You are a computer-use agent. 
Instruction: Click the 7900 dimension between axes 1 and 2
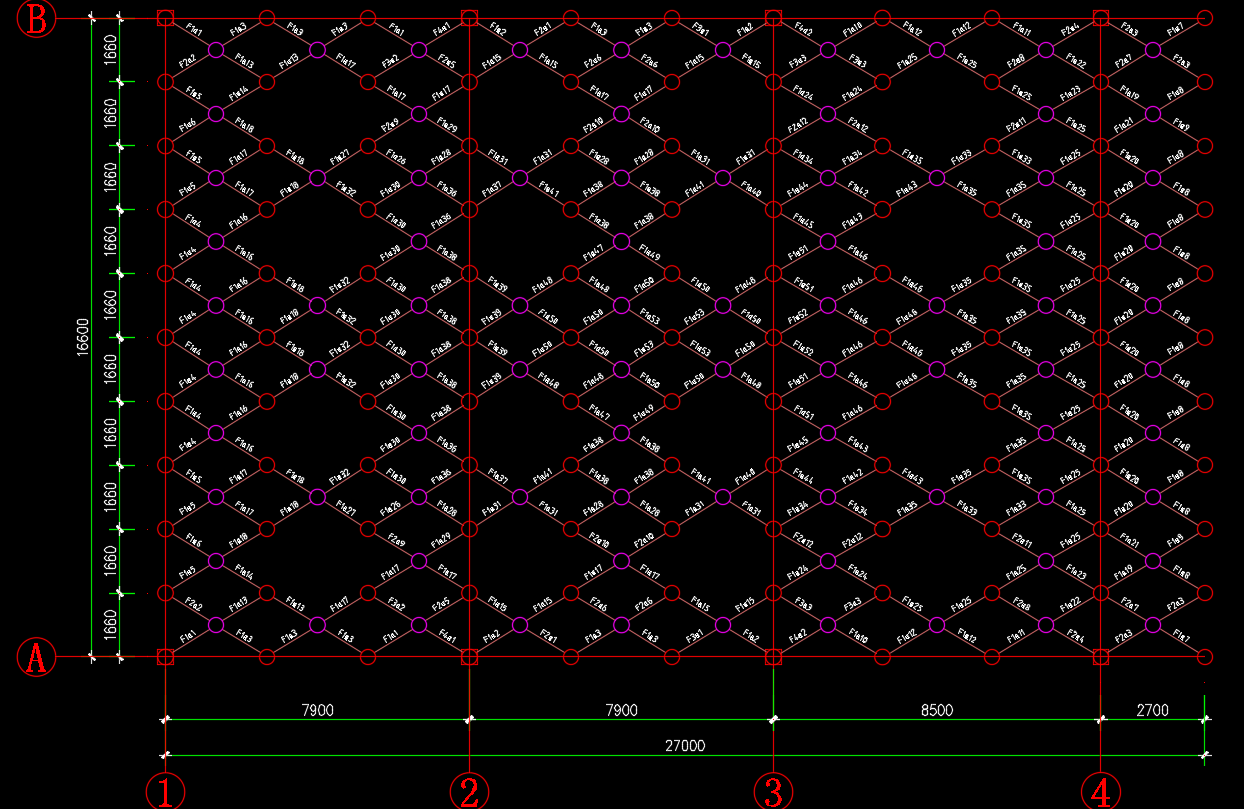[317, 710]
